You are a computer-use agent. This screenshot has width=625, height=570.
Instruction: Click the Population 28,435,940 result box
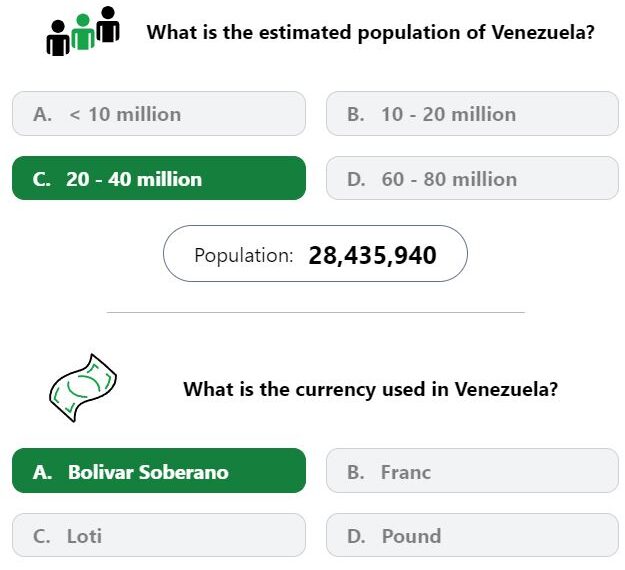point(315,254)
